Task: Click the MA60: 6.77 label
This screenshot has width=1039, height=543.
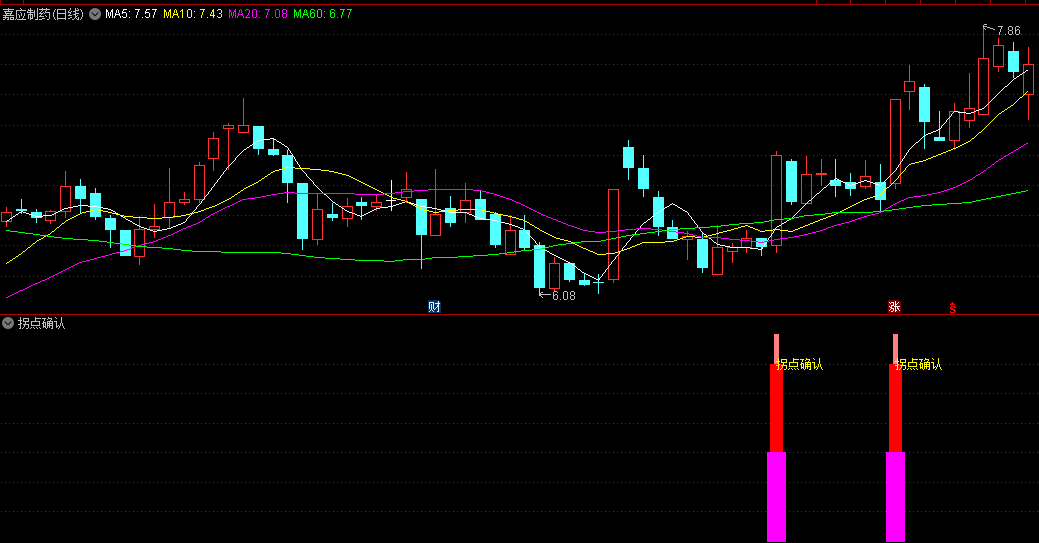Action: 323,14
